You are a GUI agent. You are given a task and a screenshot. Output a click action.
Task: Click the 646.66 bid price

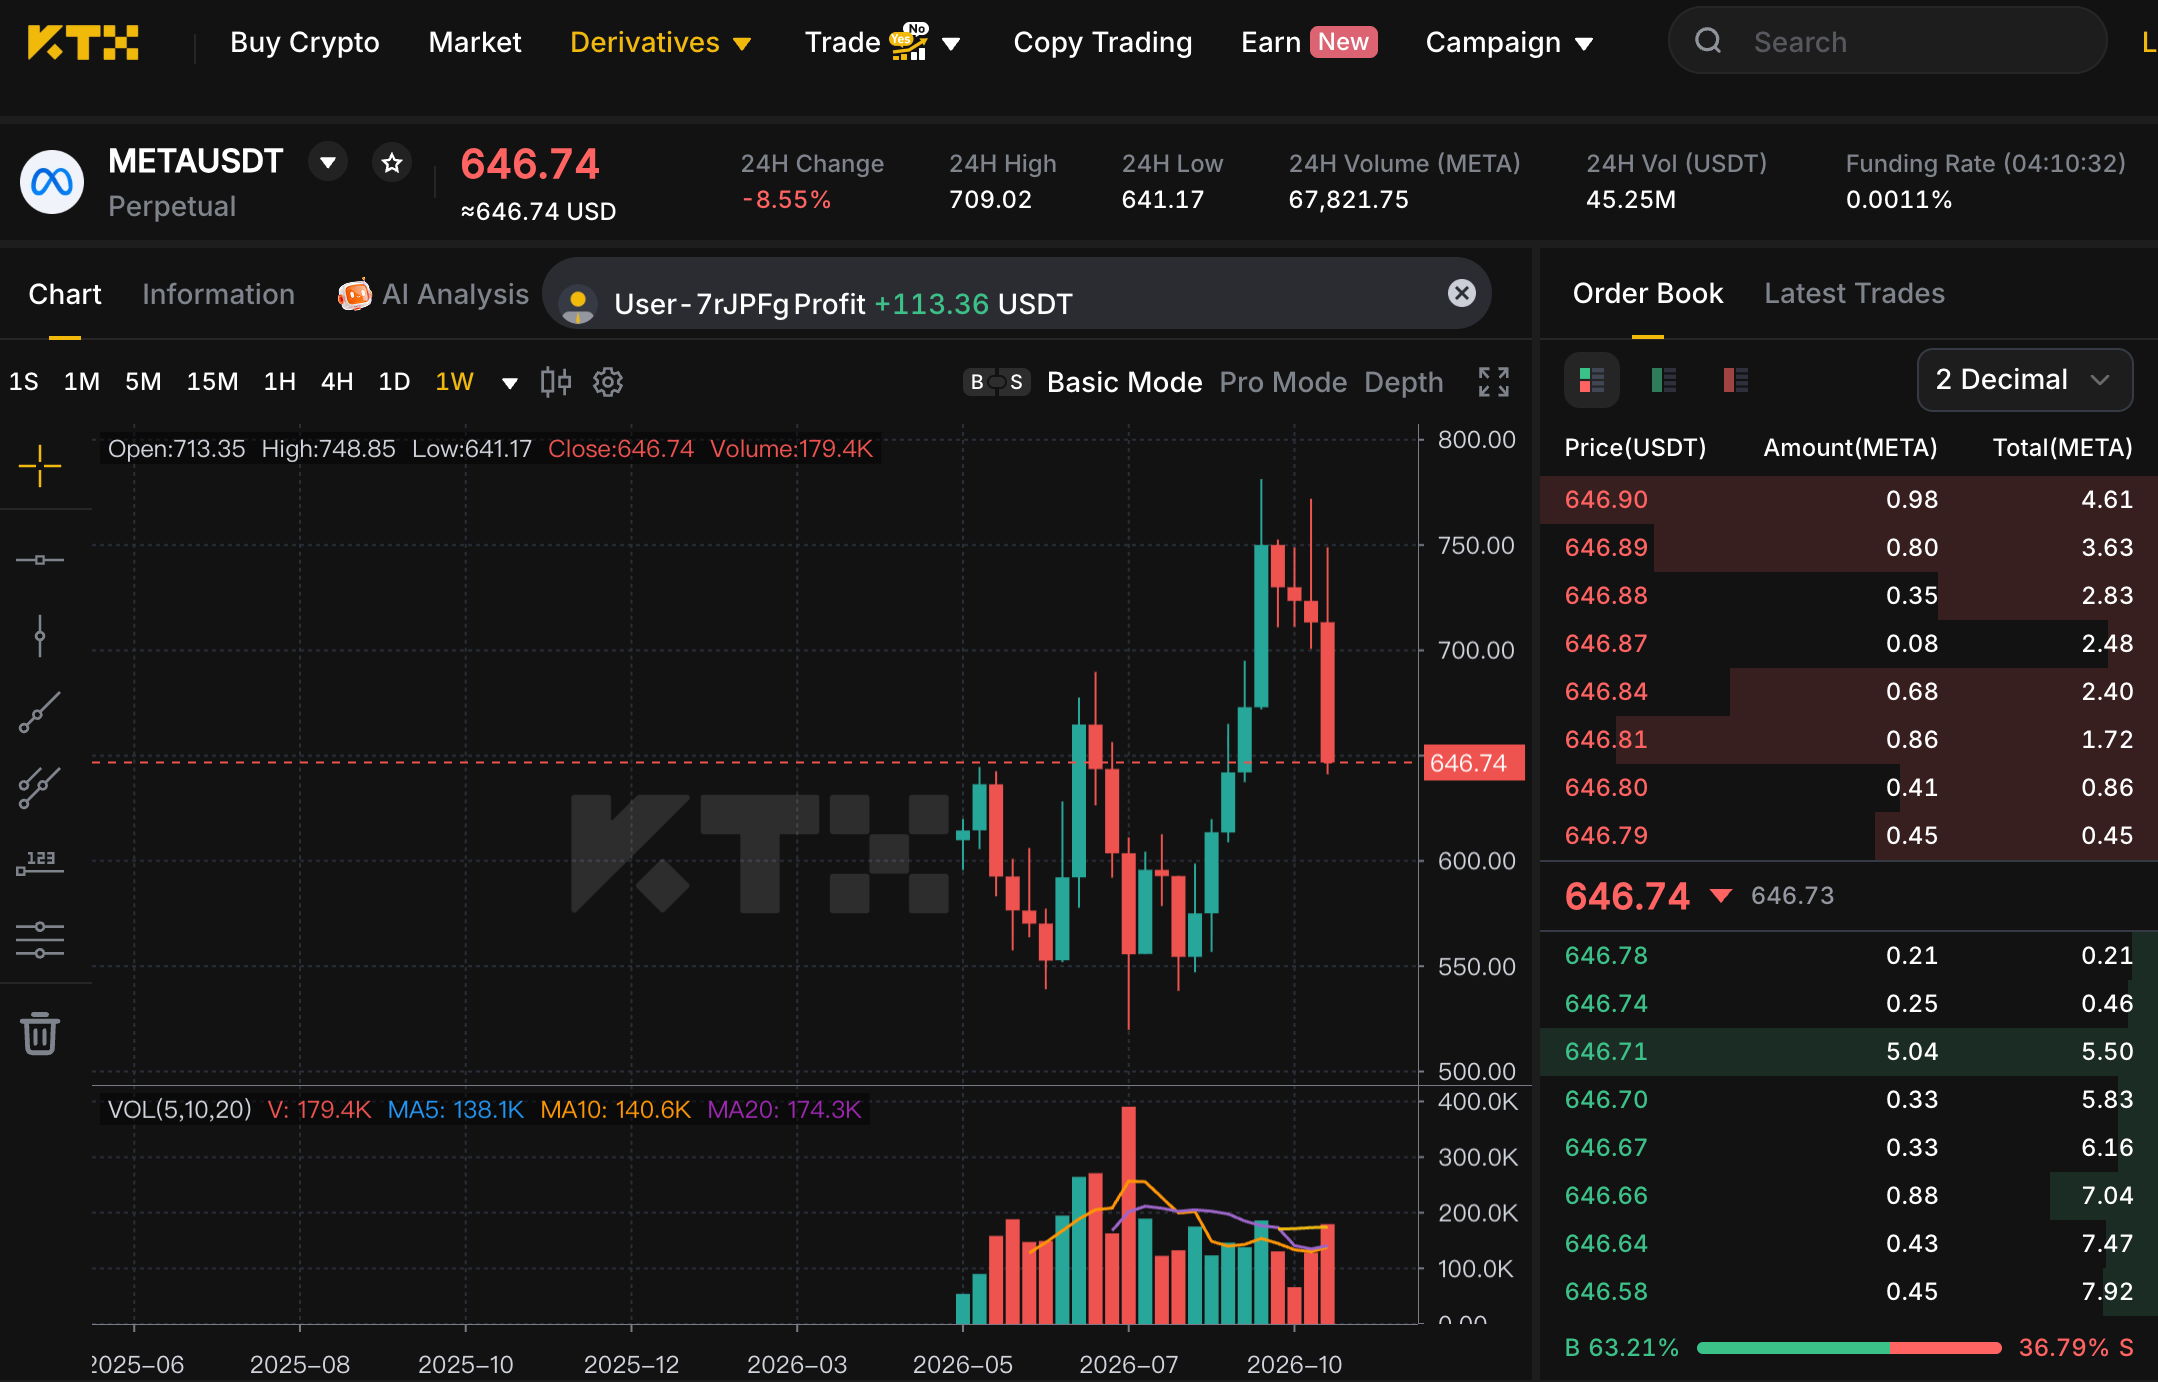coord(1605,1195)
